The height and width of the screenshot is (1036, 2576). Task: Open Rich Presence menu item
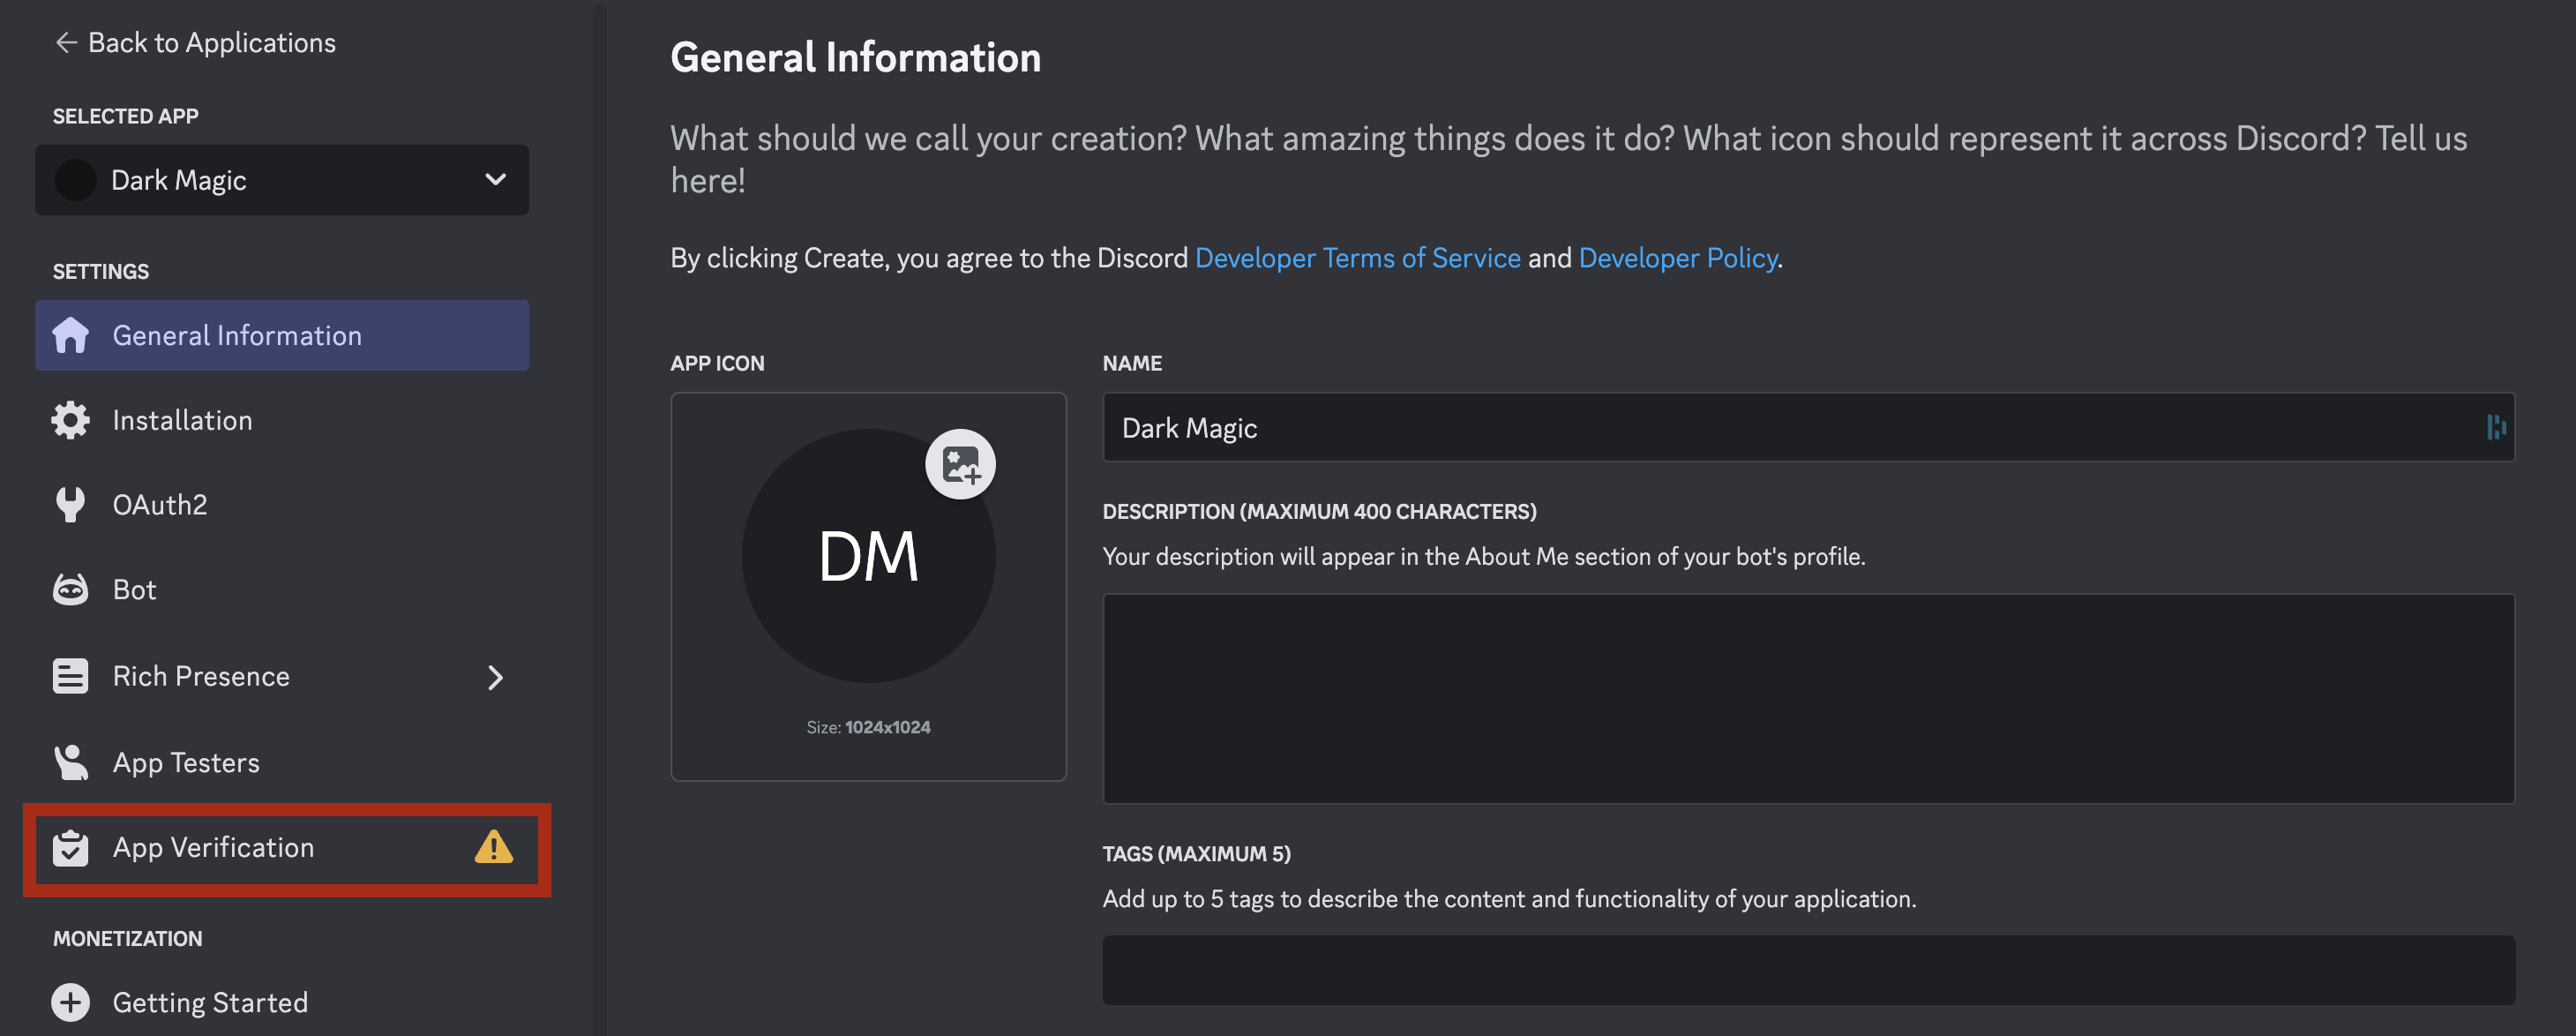(x=282, y=677)
